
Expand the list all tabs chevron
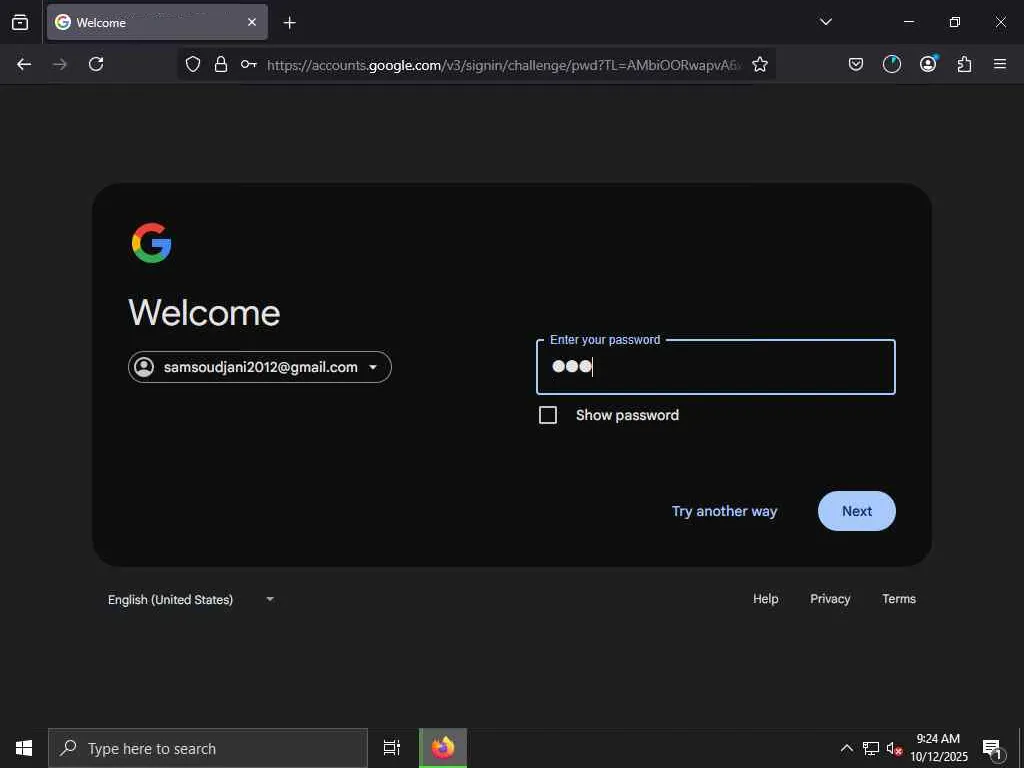click(x=825, y=22)
